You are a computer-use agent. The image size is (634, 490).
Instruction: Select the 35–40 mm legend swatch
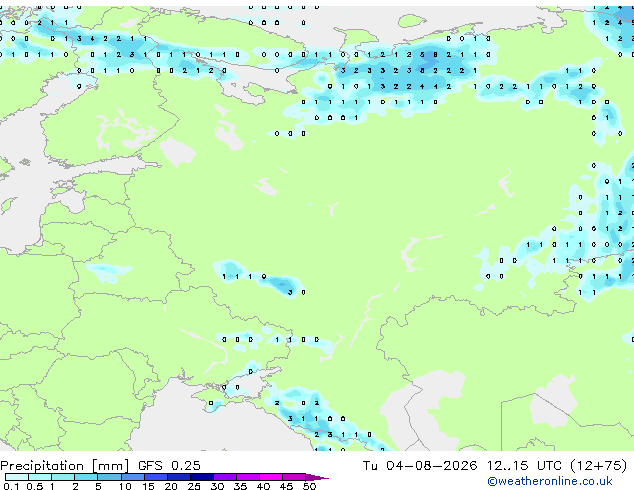point(248,477)
